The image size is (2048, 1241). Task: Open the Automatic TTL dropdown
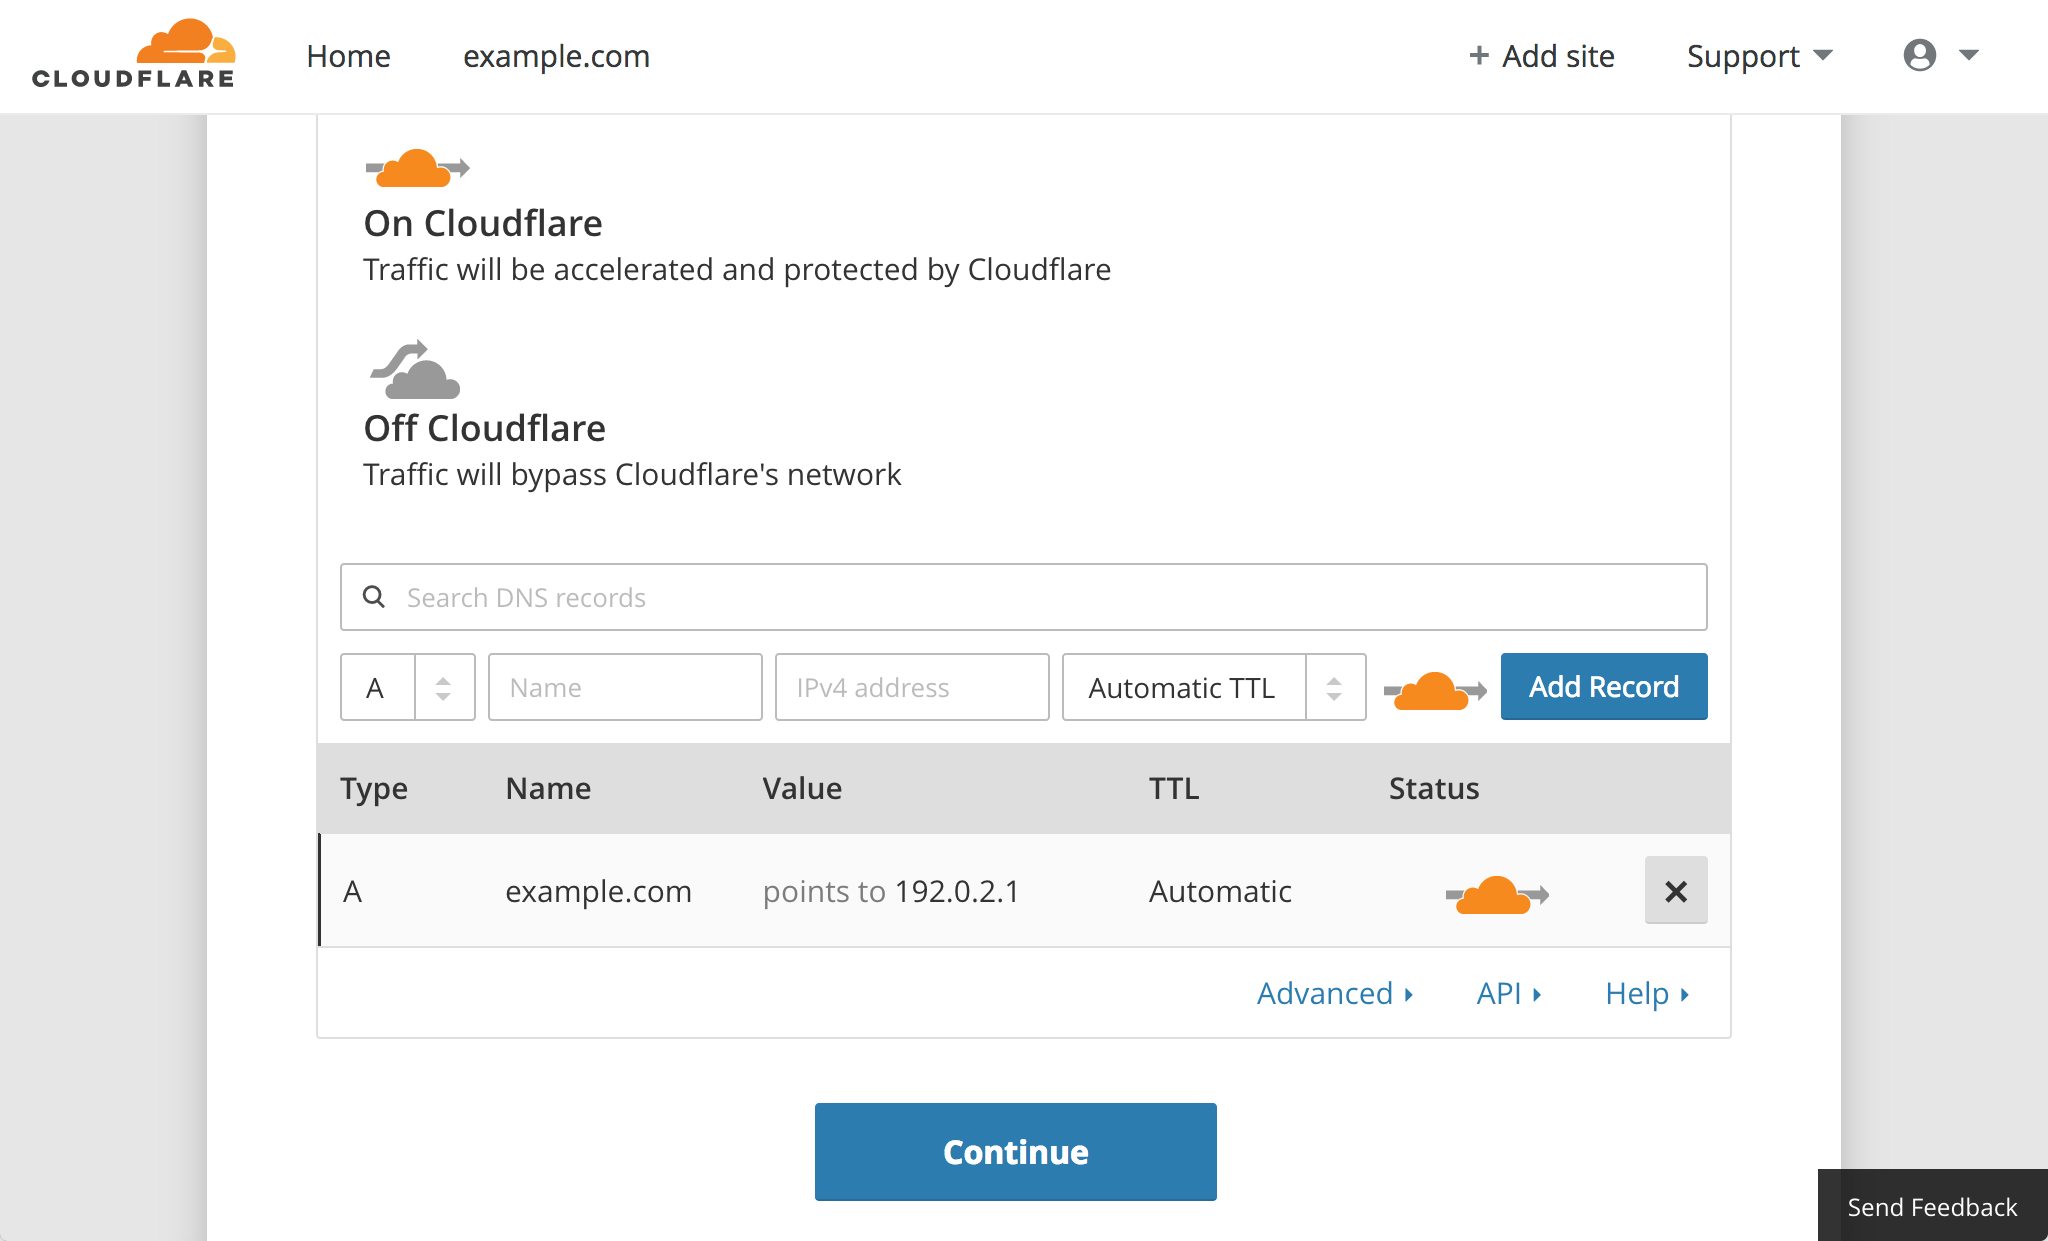point(1213,687)
